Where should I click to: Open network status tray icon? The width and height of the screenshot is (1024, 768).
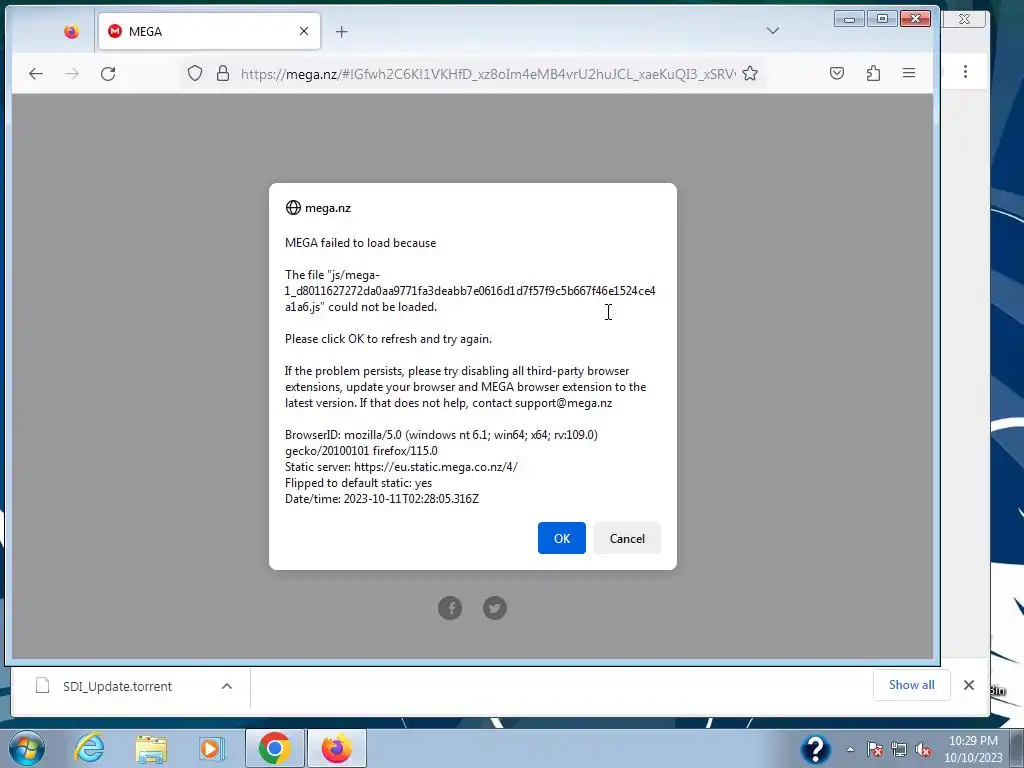[899, 750]
